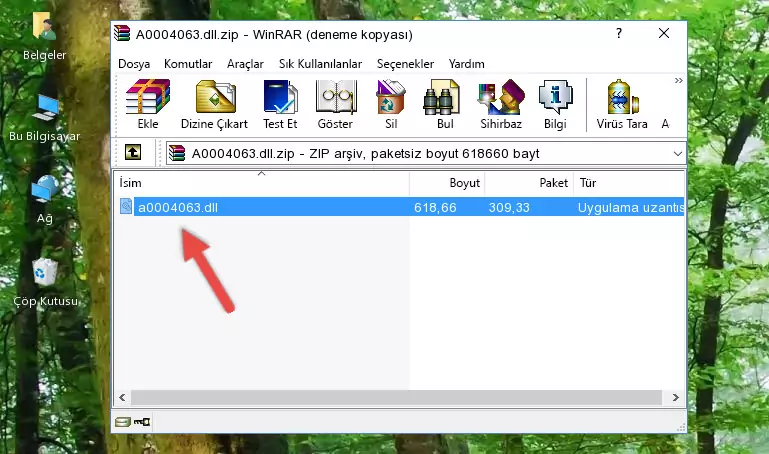The height and width of the screenshot is (454, 769).
Task: Sort by the İsim column header
Action: (x=262, y=183)
